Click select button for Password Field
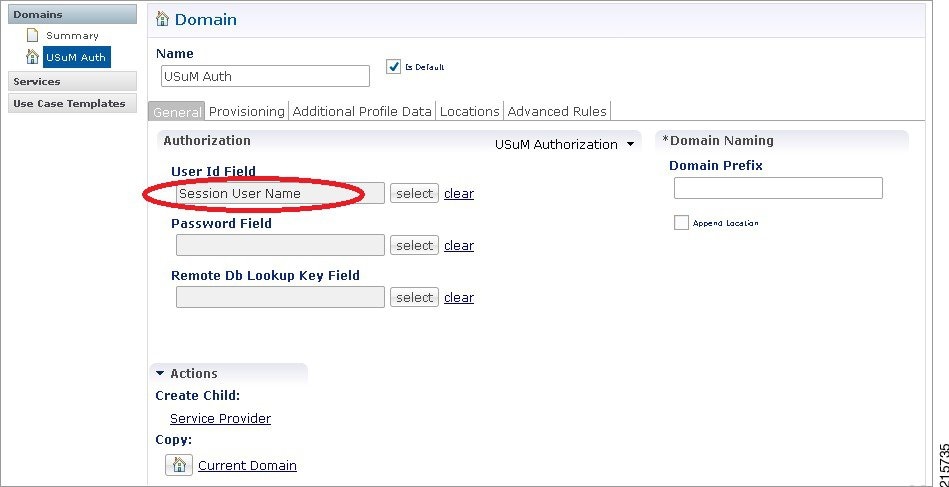Image resolution: width=949 pixels, height=487 pixels. click(x=414, y=246)
